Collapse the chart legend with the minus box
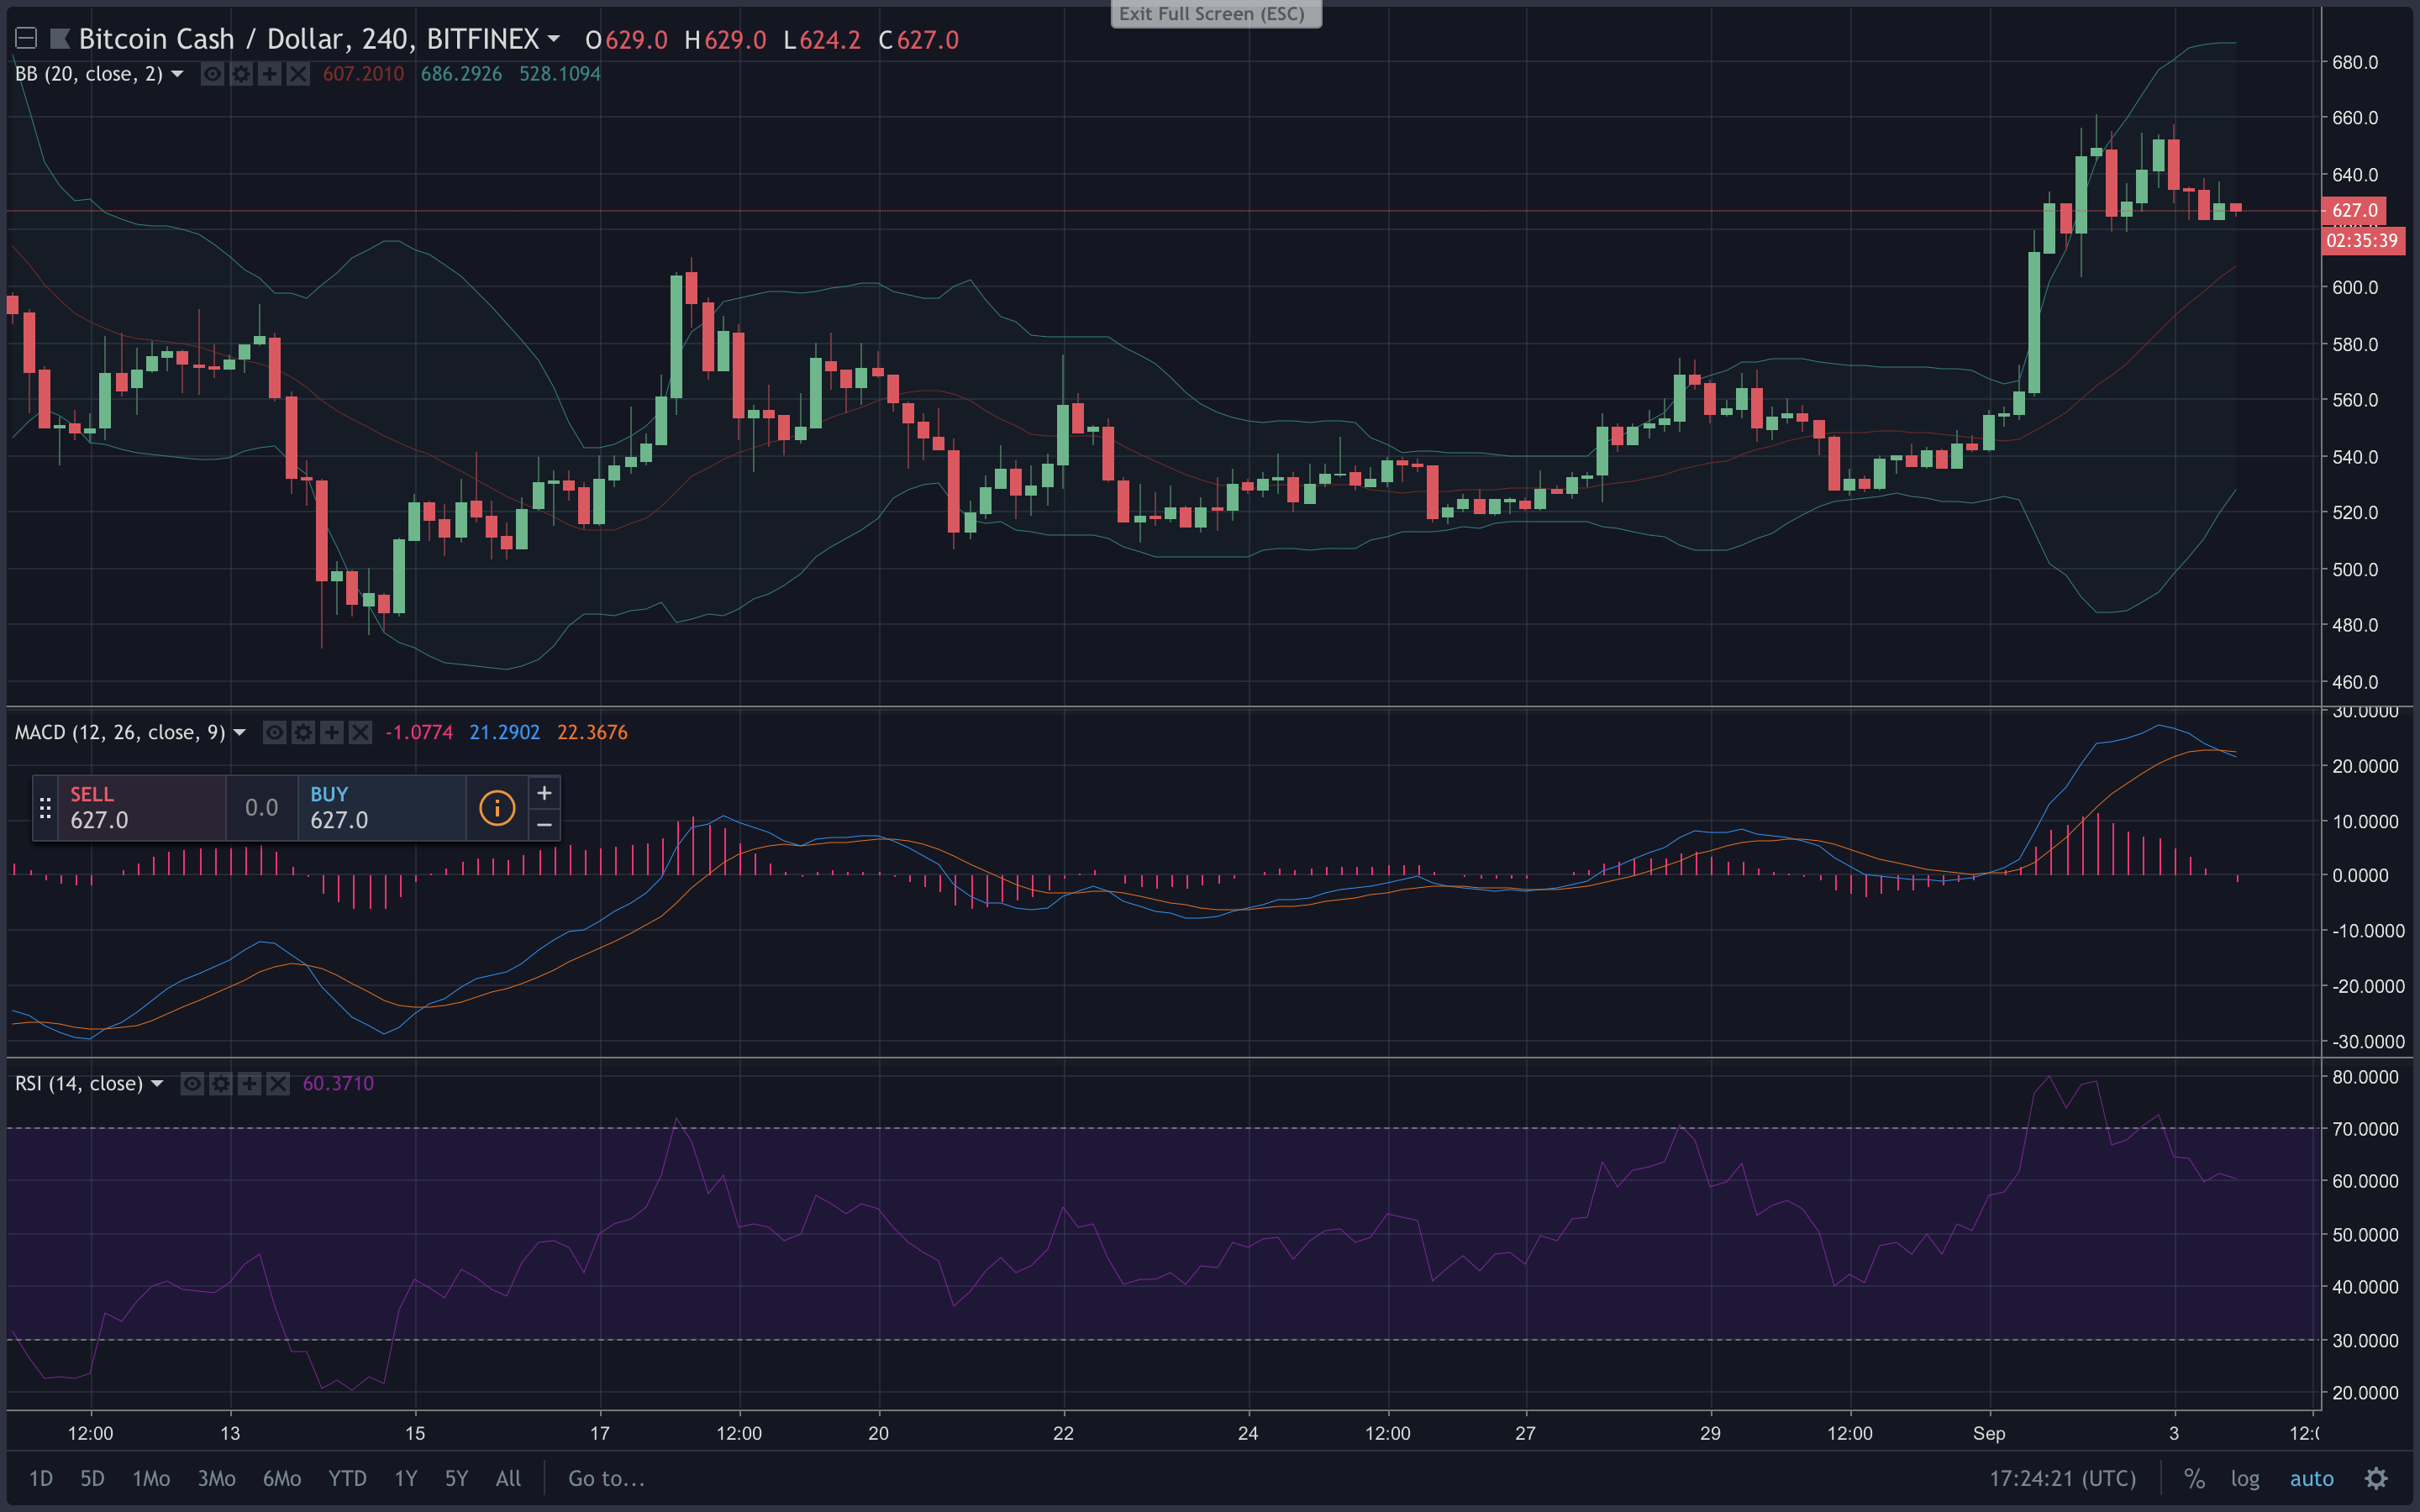The height and width of the screenshot is (1512, 2420). tap(26, 39)
